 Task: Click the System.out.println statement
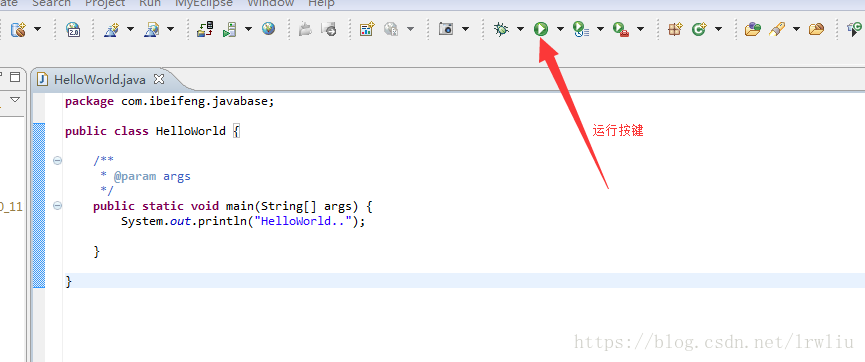pos(243,222)
